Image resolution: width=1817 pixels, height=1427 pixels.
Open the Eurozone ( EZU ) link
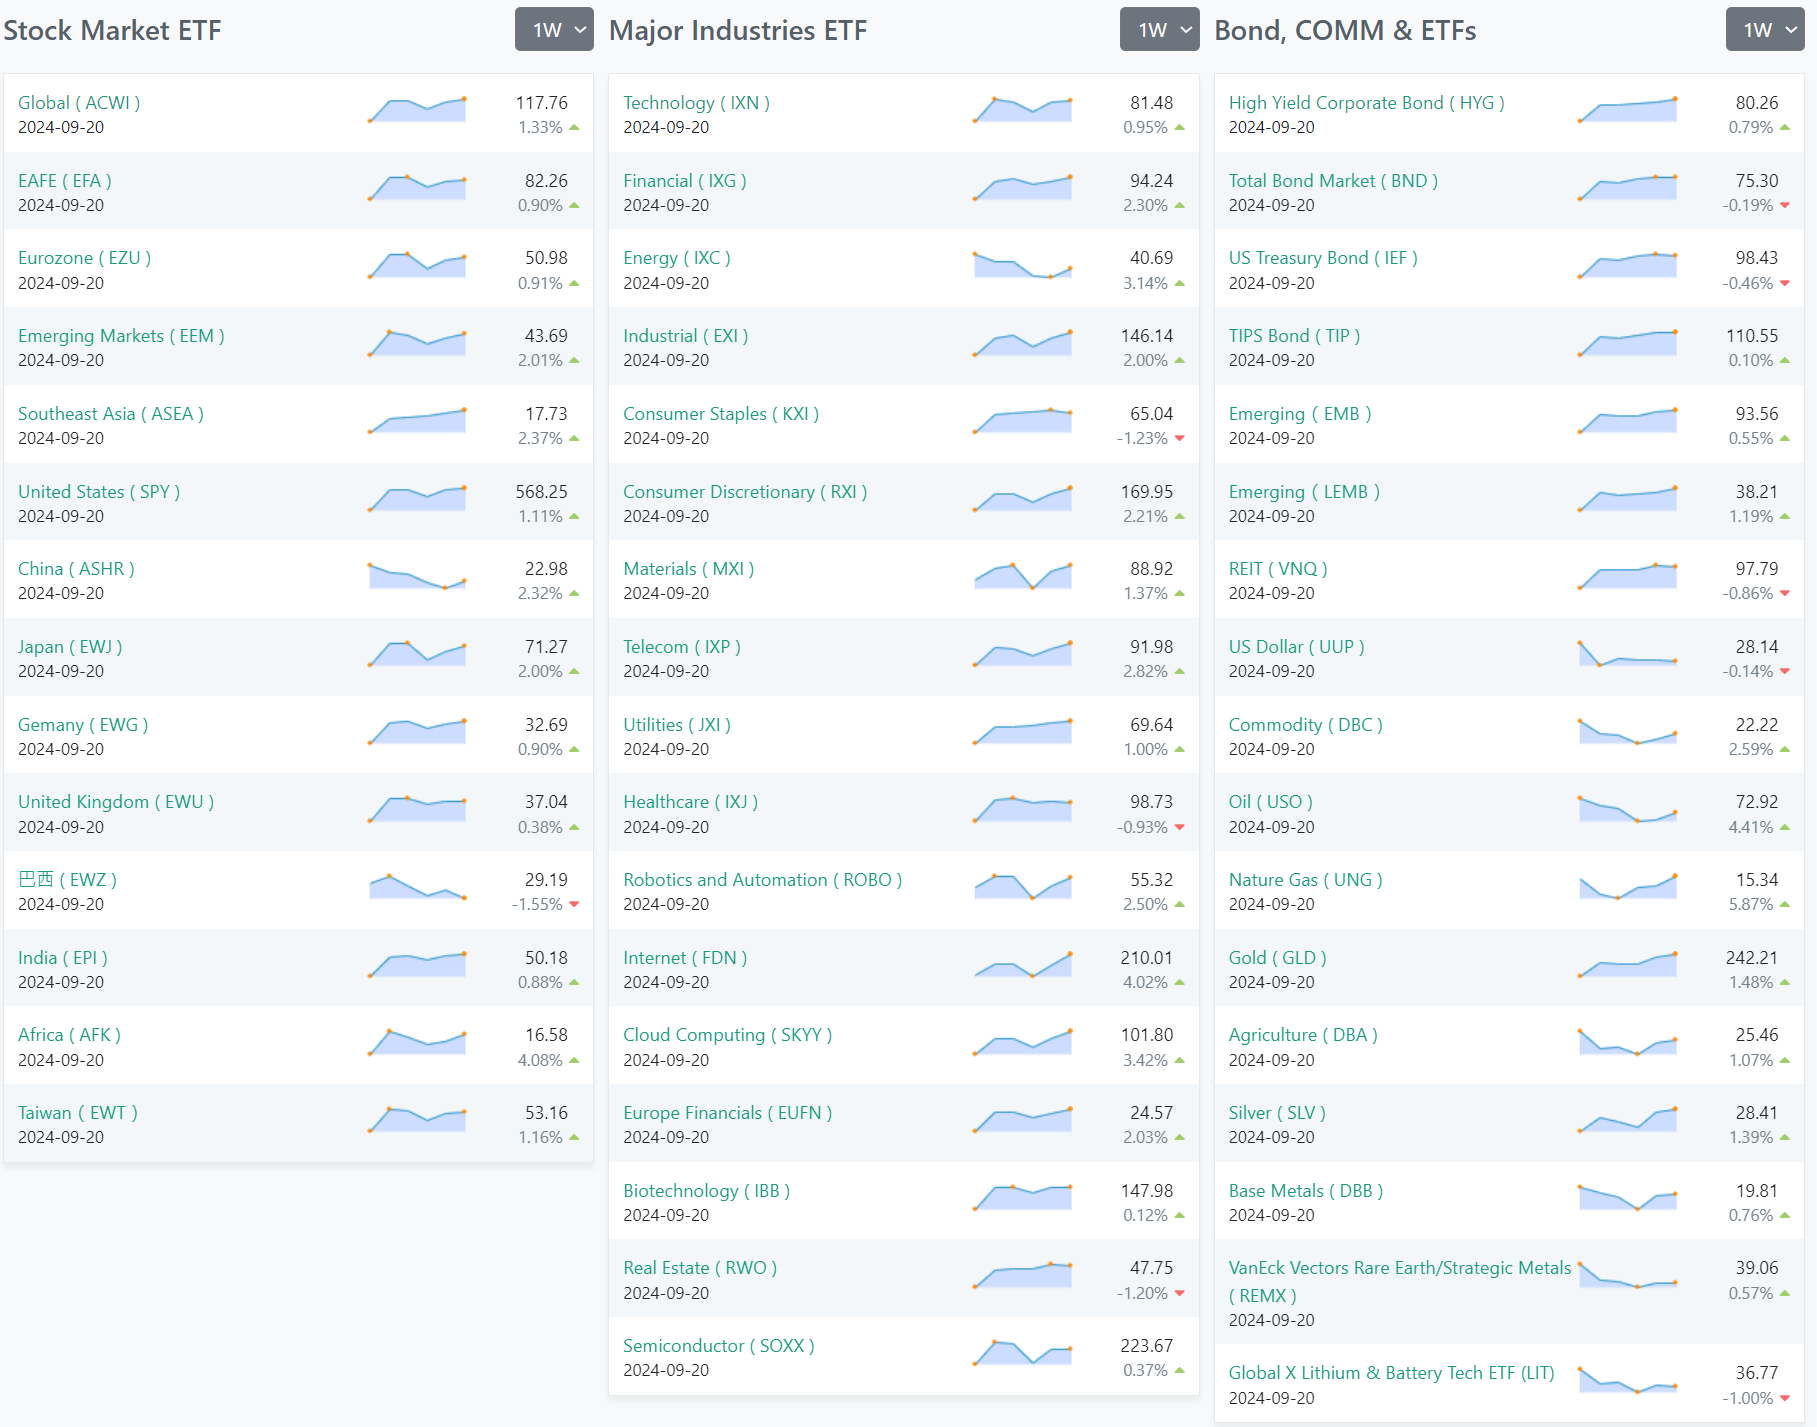tap(85, 258)
